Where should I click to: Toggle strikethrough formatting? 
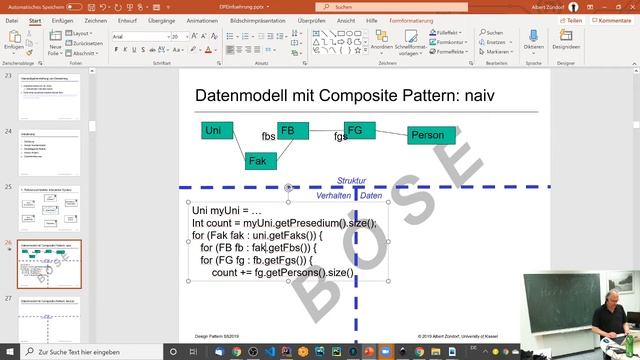click(152, 50)
